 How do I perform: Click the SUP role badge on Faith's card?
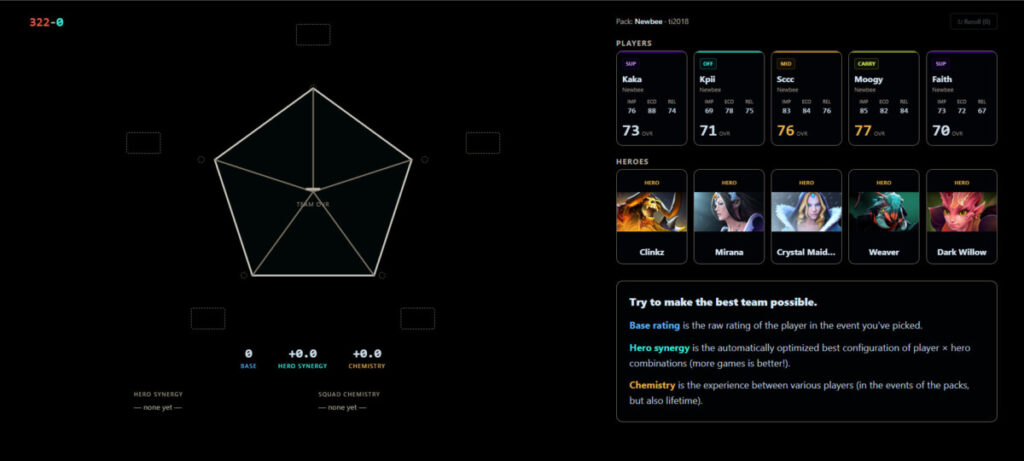941,64
